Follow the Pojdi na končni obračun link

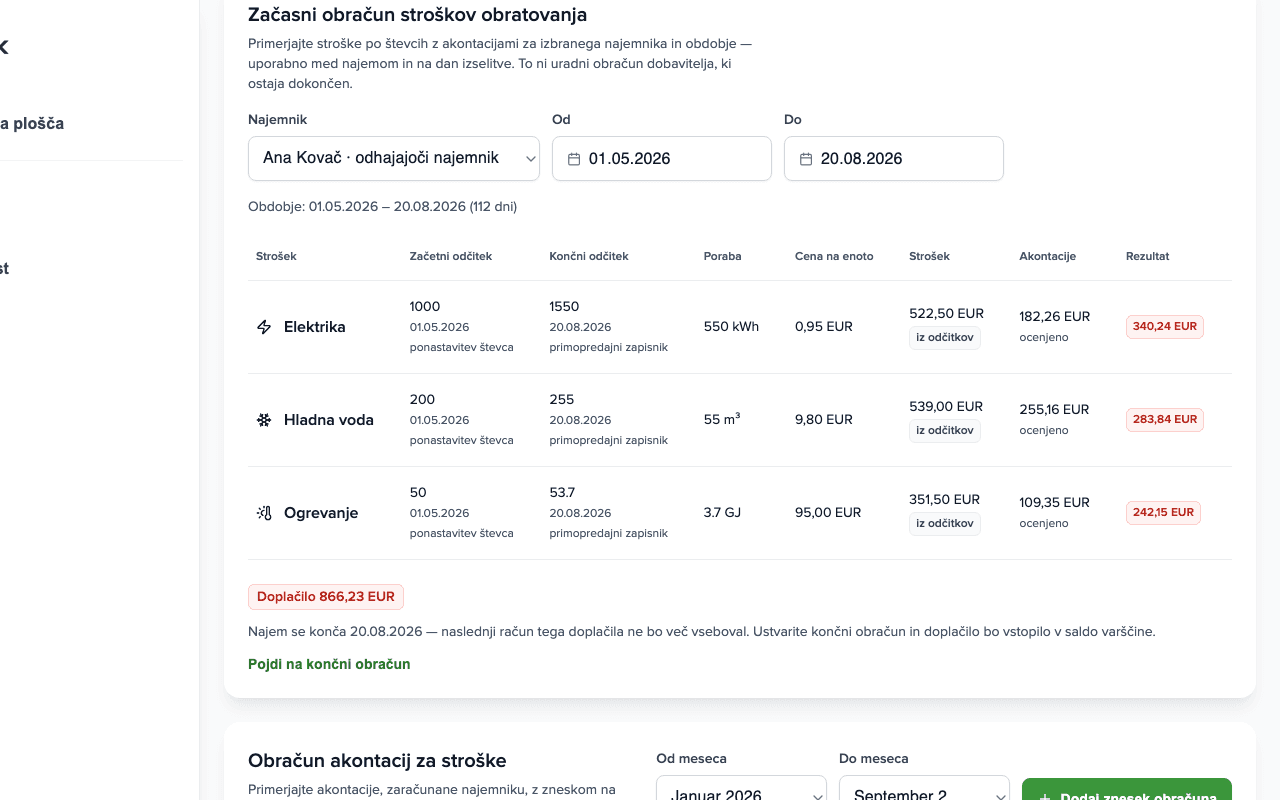[329, 664]
